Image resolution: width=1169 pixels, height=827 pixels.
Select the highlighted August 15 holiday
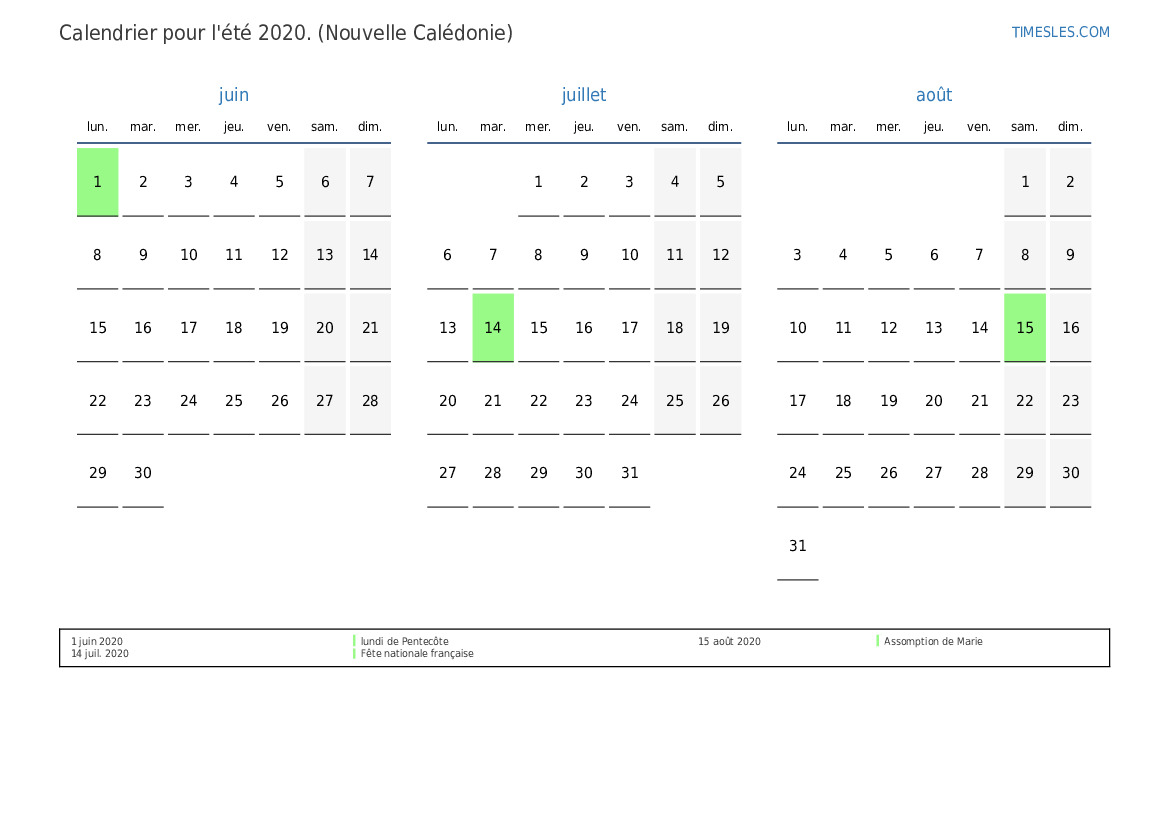point(1025,327)
